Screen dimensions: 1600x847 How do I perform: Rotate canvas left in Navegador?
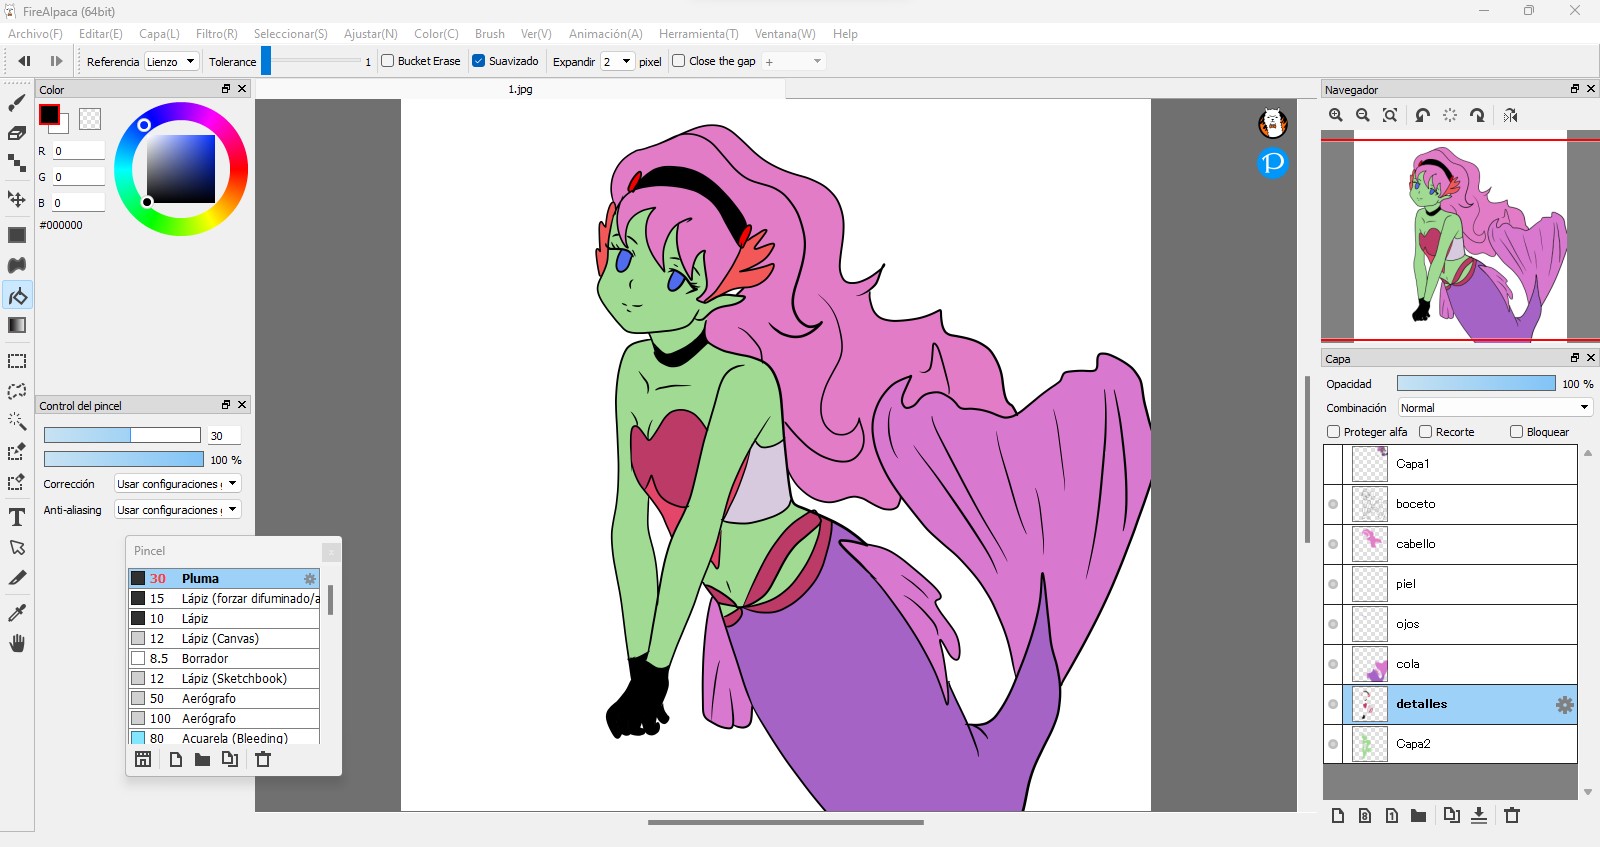(x=1423, y=115)
